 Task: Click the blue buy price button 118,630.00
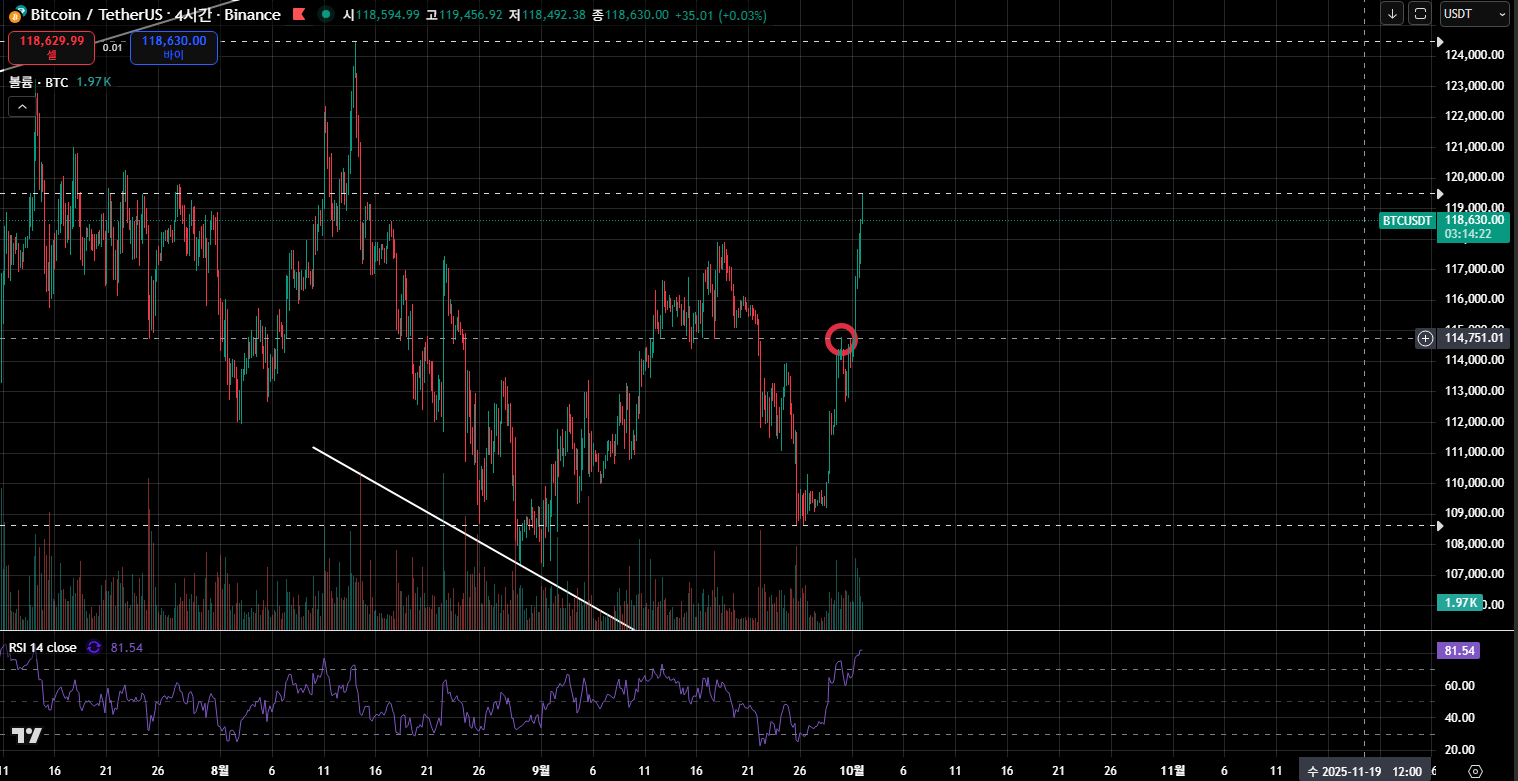tap(174, 47)
